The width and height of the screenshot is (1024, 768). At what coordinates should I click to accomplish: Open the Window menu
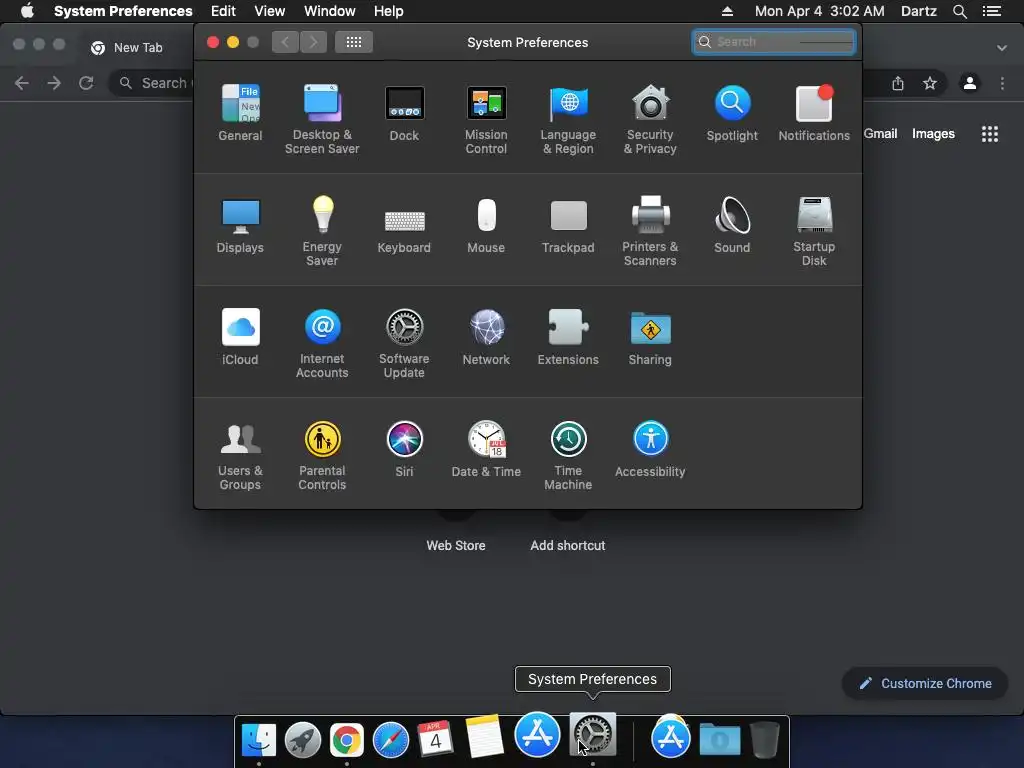click(329, 11)
